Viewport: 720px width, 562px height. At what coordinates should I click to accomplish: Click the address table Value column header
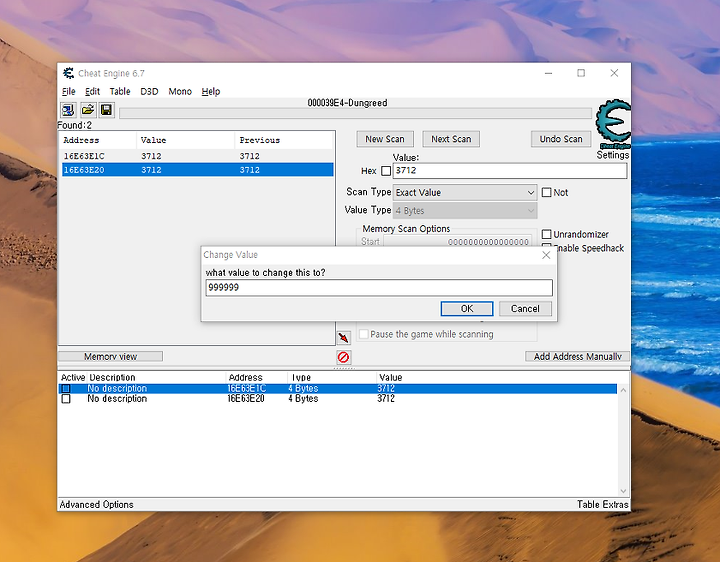496,377
